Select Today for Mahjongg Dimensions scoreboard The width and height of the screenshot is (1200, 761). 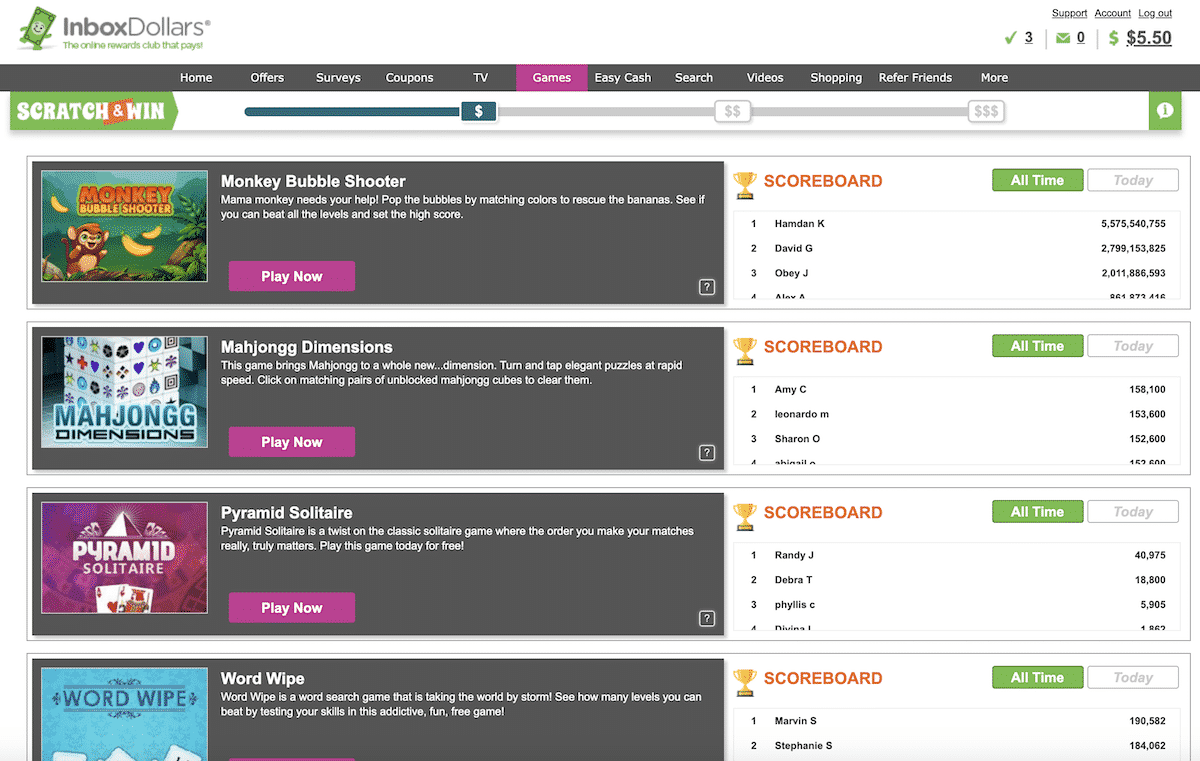1133,346
